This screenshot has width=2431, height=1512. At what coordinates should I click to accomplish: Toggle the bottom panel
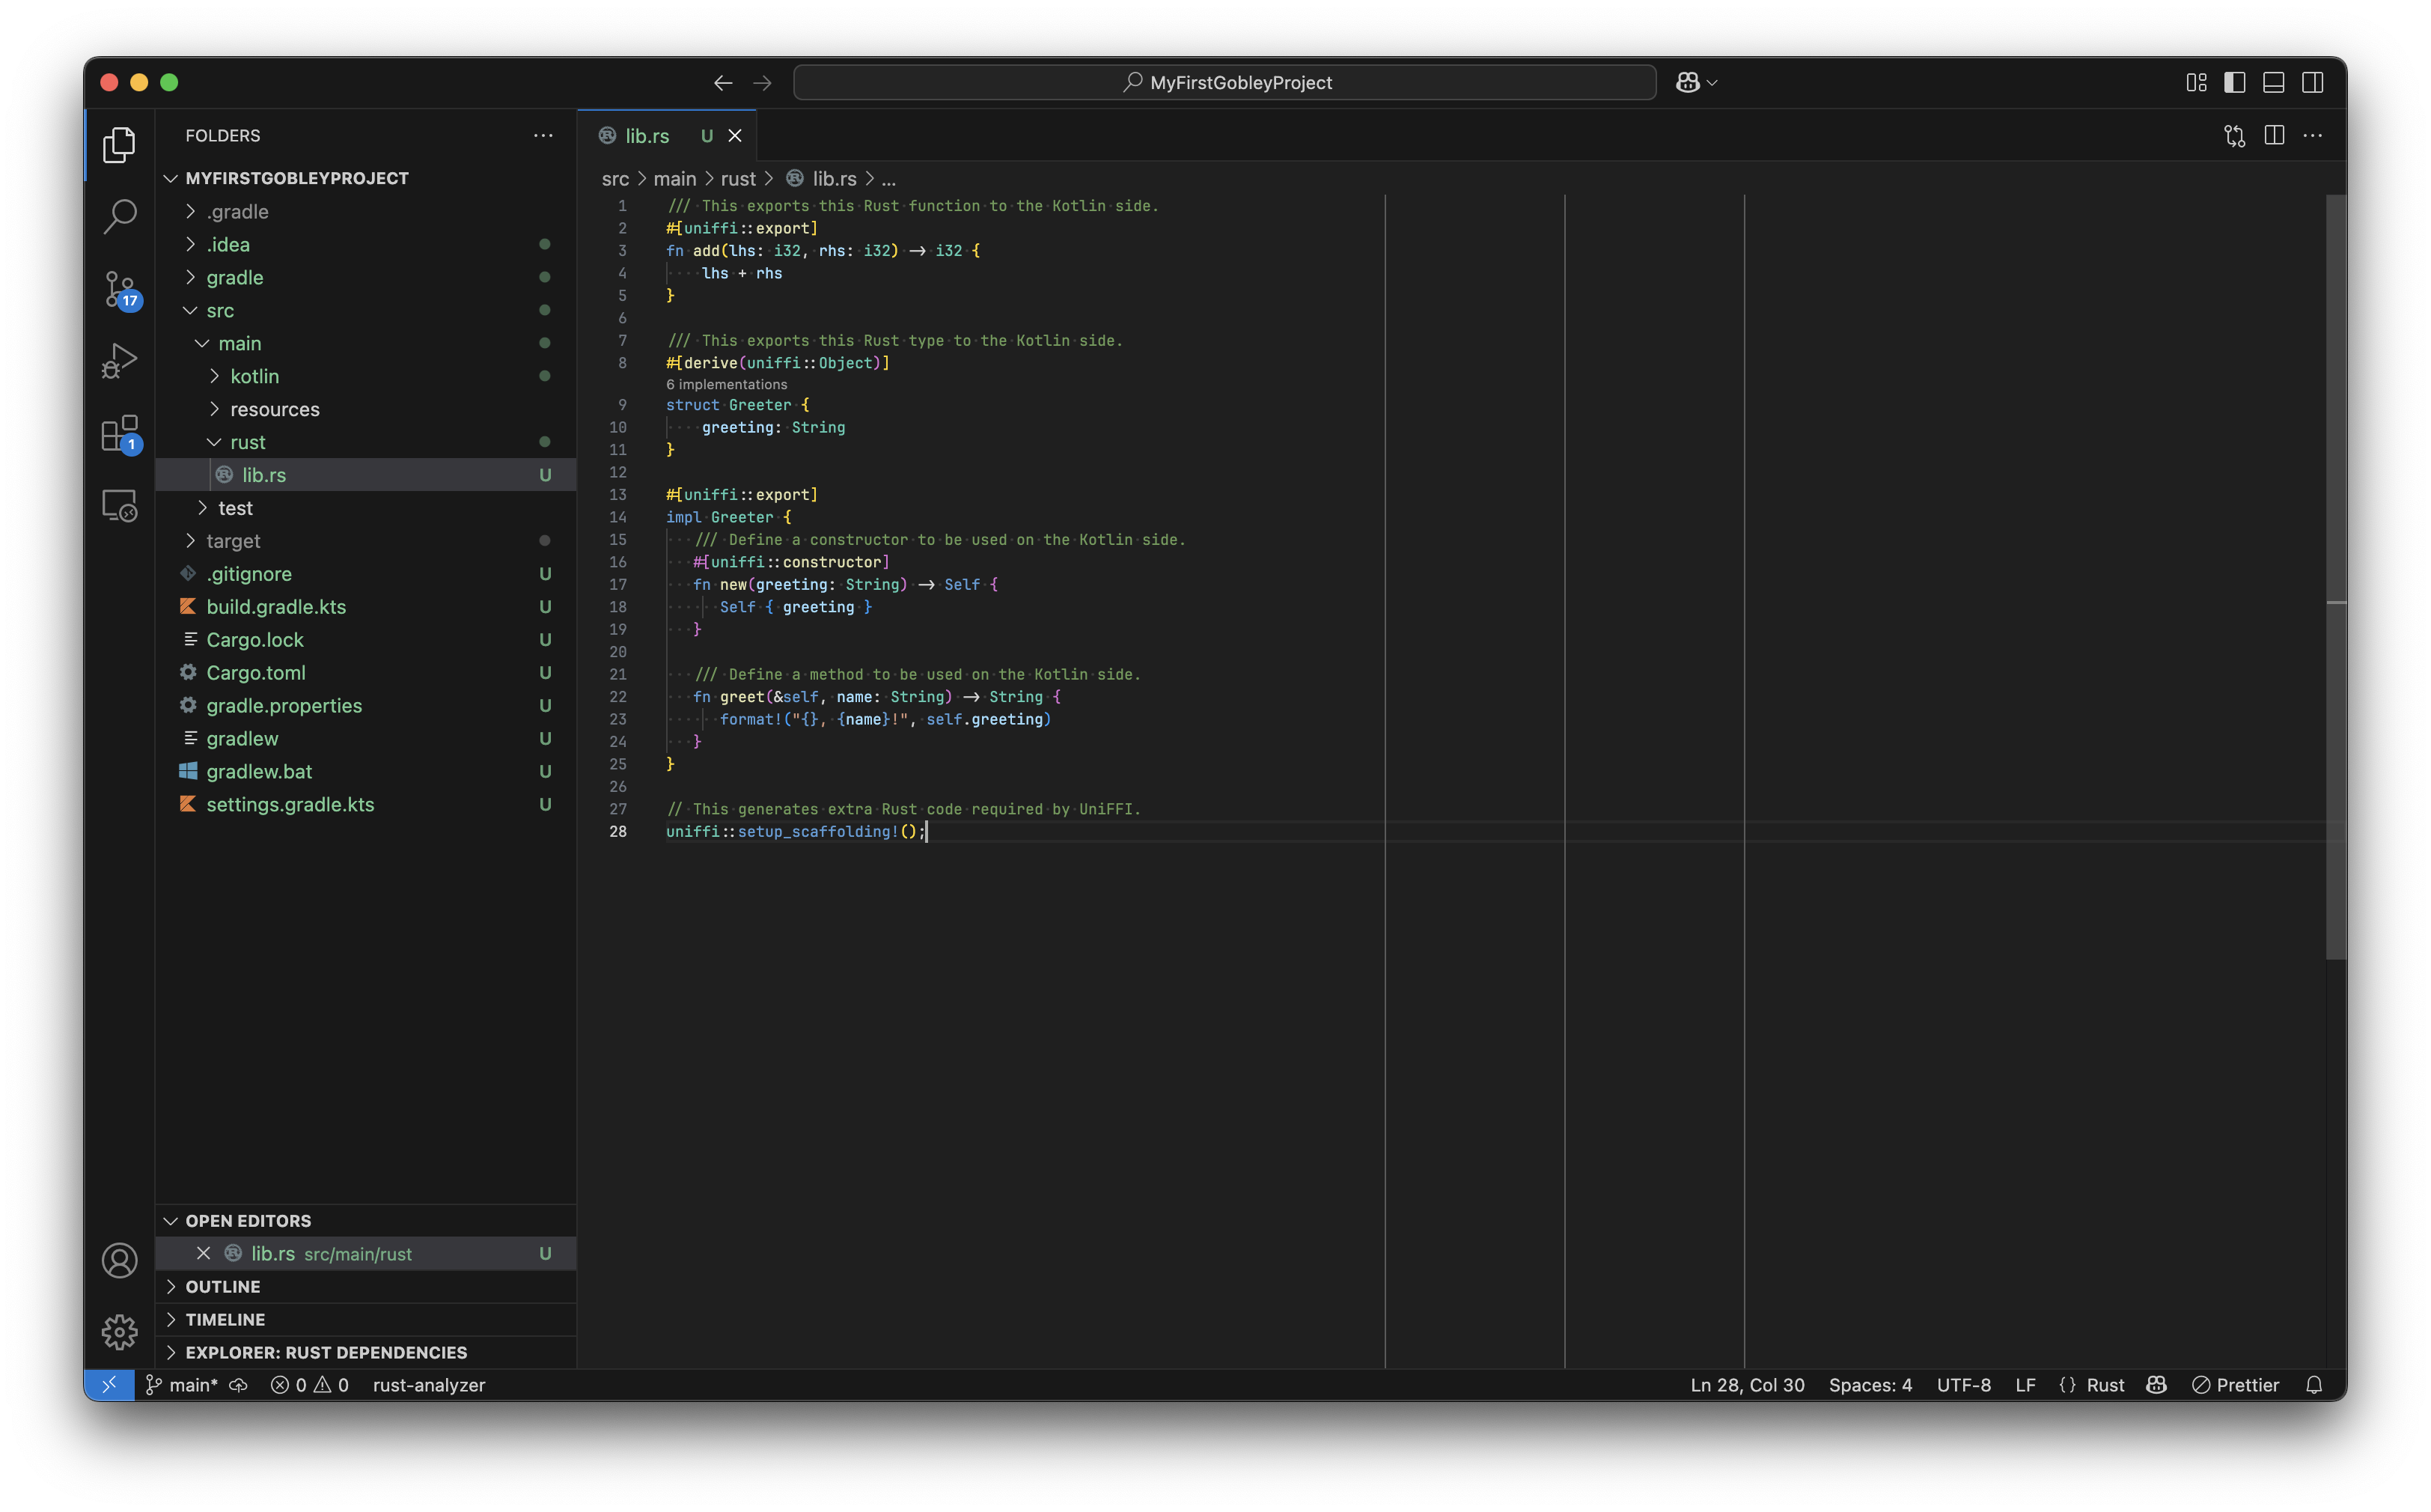pos(2274,82)
